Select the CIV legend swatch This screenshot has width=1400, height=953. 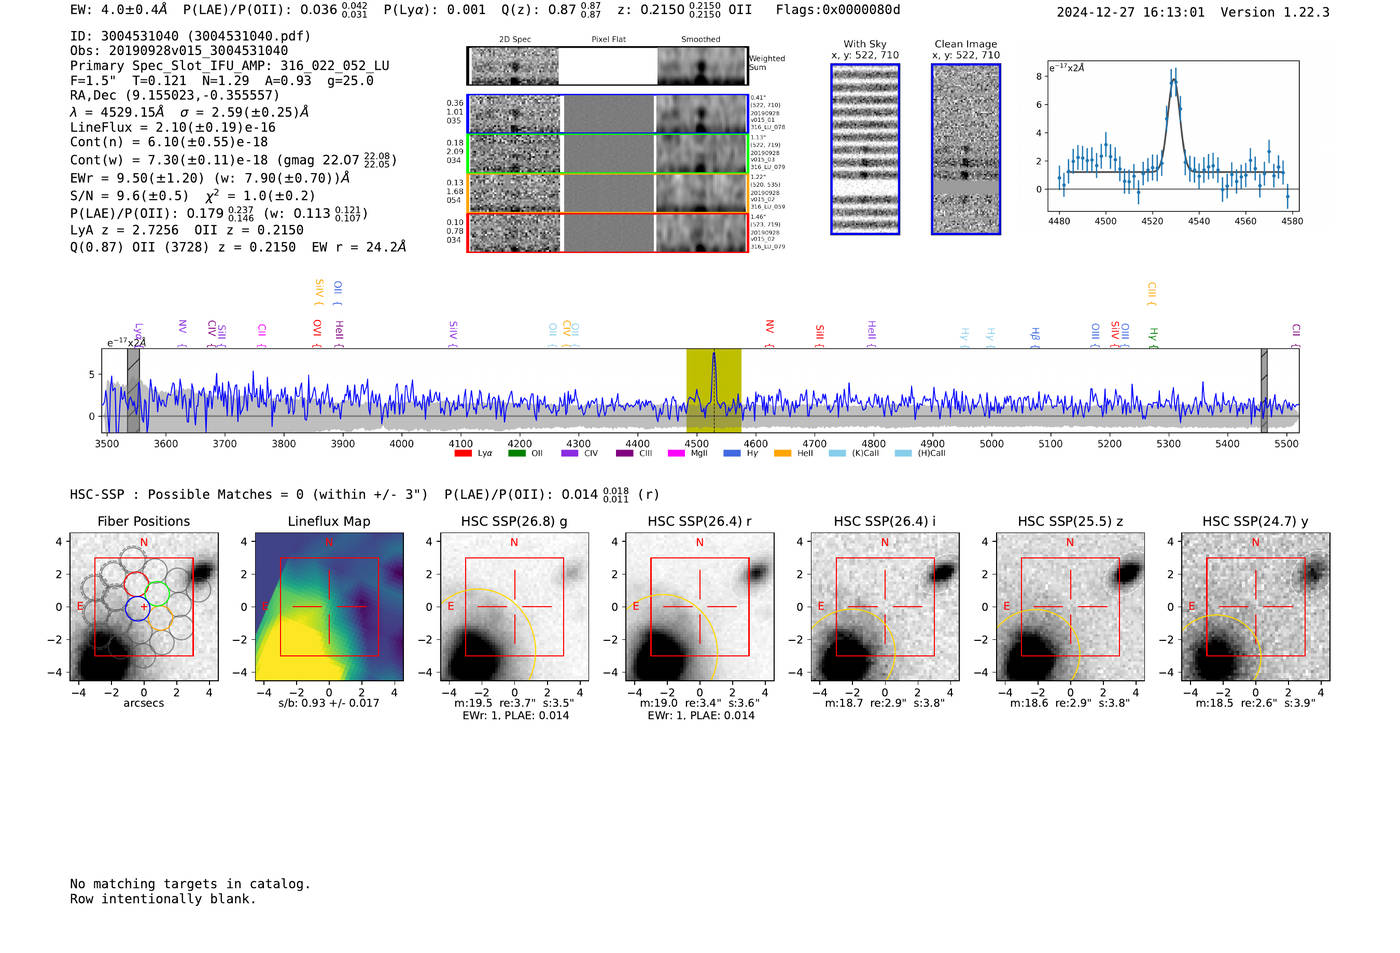pyautogui.click(x=569, y=453)
